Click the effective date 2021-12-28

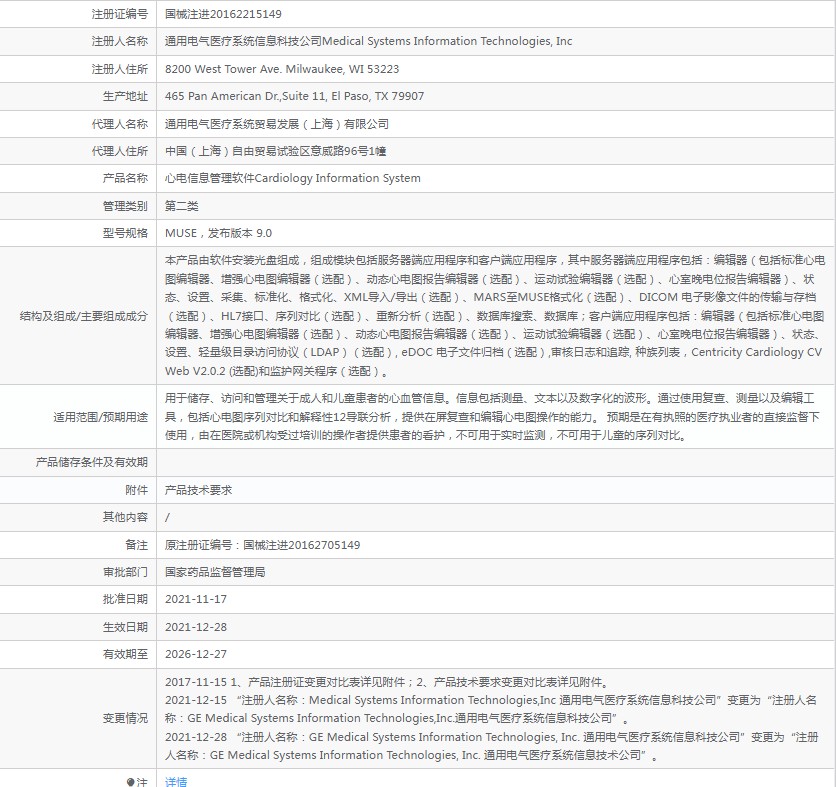[196, 627]
